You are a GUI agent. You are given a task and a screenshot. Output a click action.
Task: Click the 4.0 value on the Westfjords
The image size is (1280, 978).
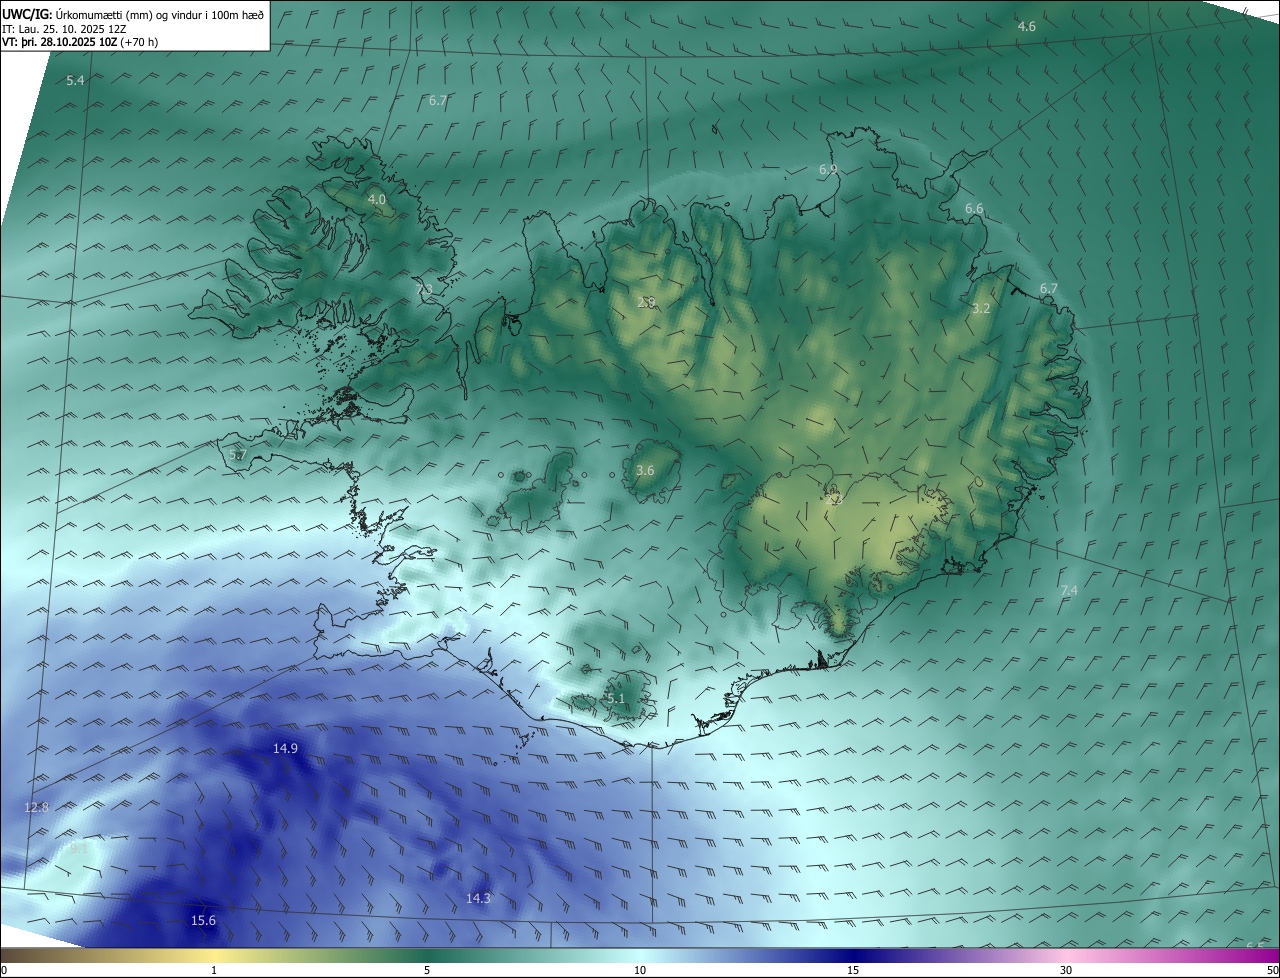point(377,199)
